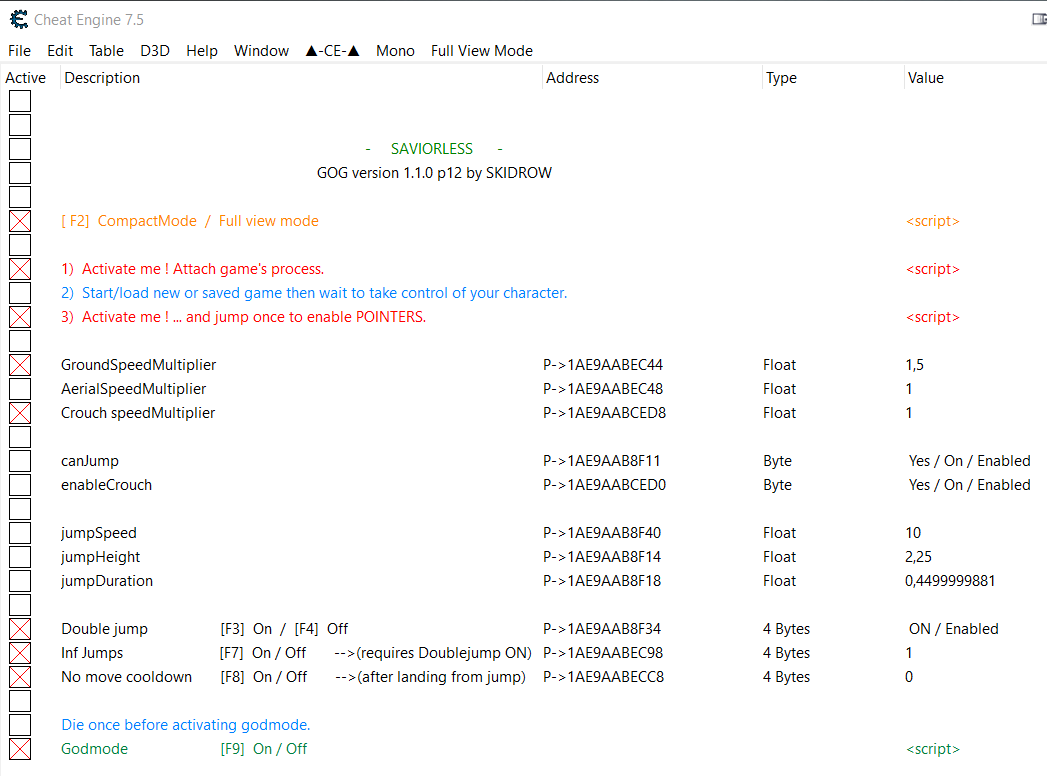Open the D3D menu
The image size is (1047, 776).
click(x=155, y=51)
